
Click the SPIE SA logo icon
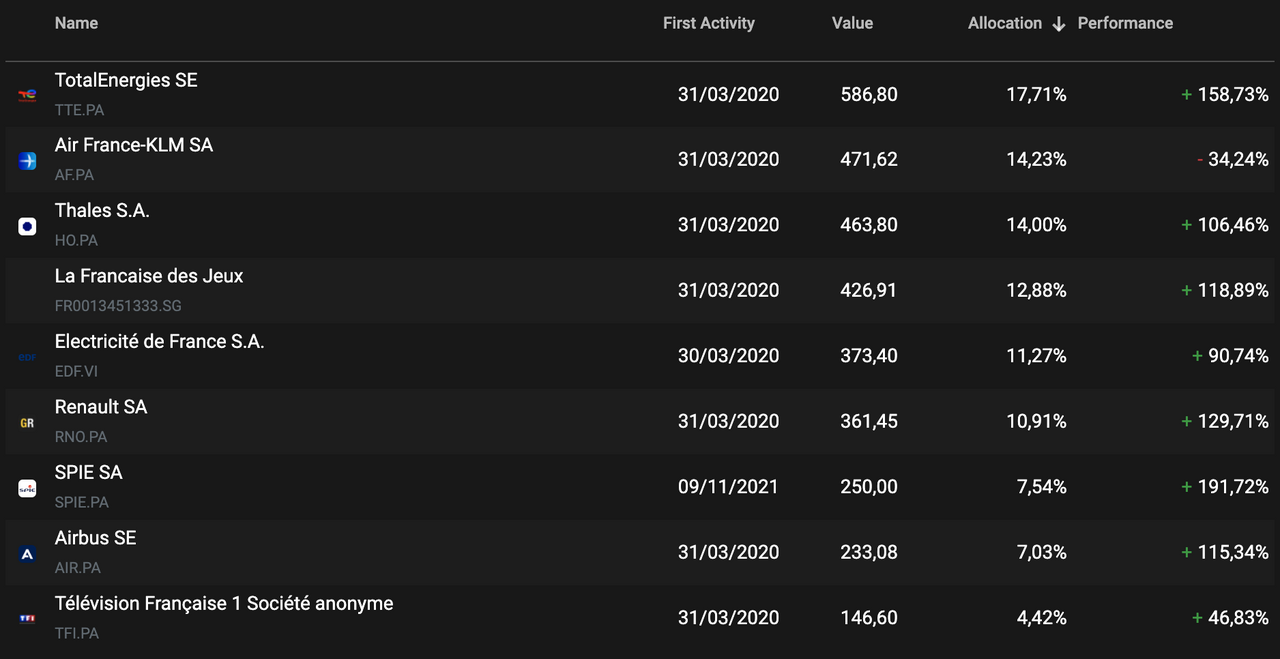tap(27, 488)
